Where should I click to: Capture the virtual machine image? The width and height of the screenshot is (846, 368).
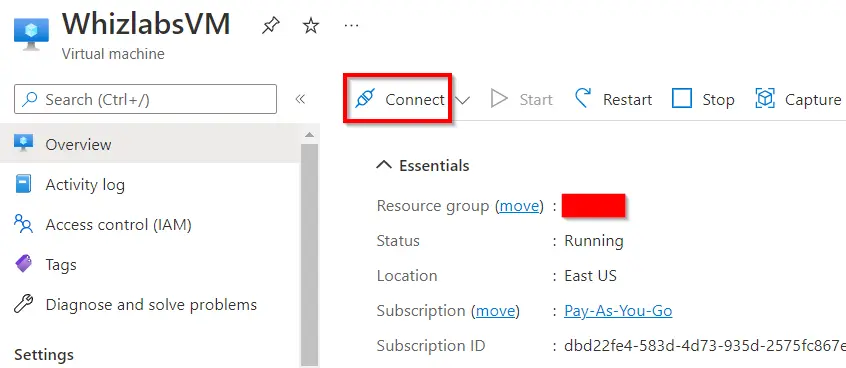798,99
